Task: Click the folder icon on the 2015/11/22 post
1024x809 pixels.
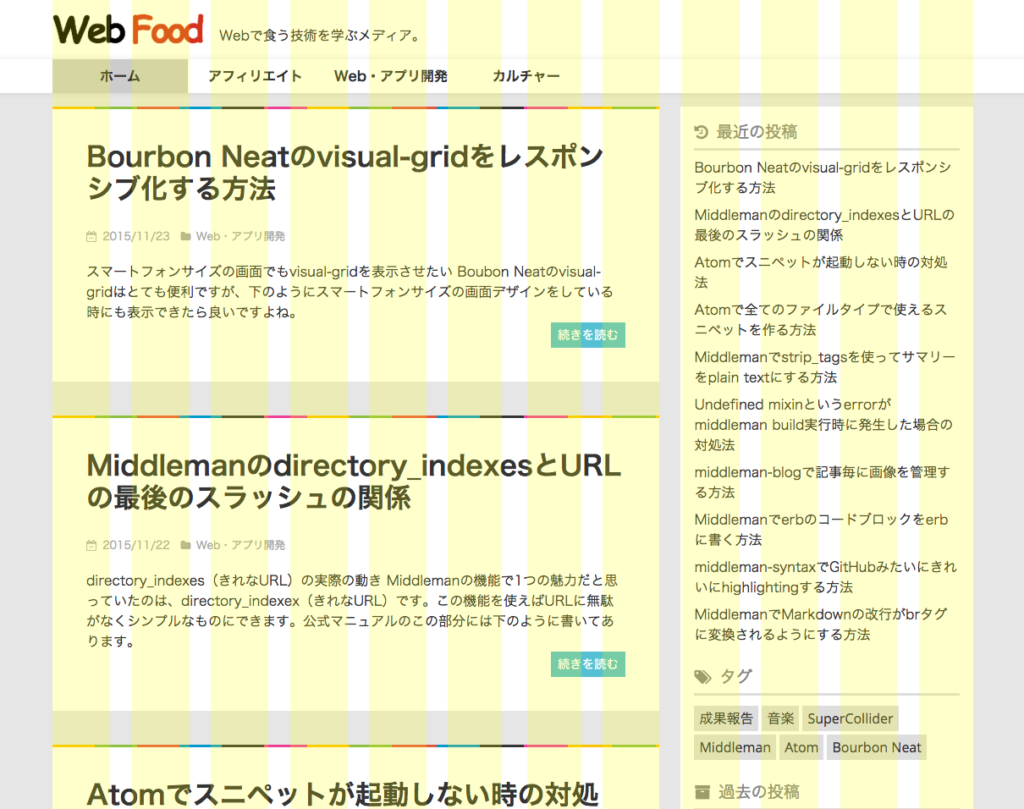Action: tap(186, 545)
